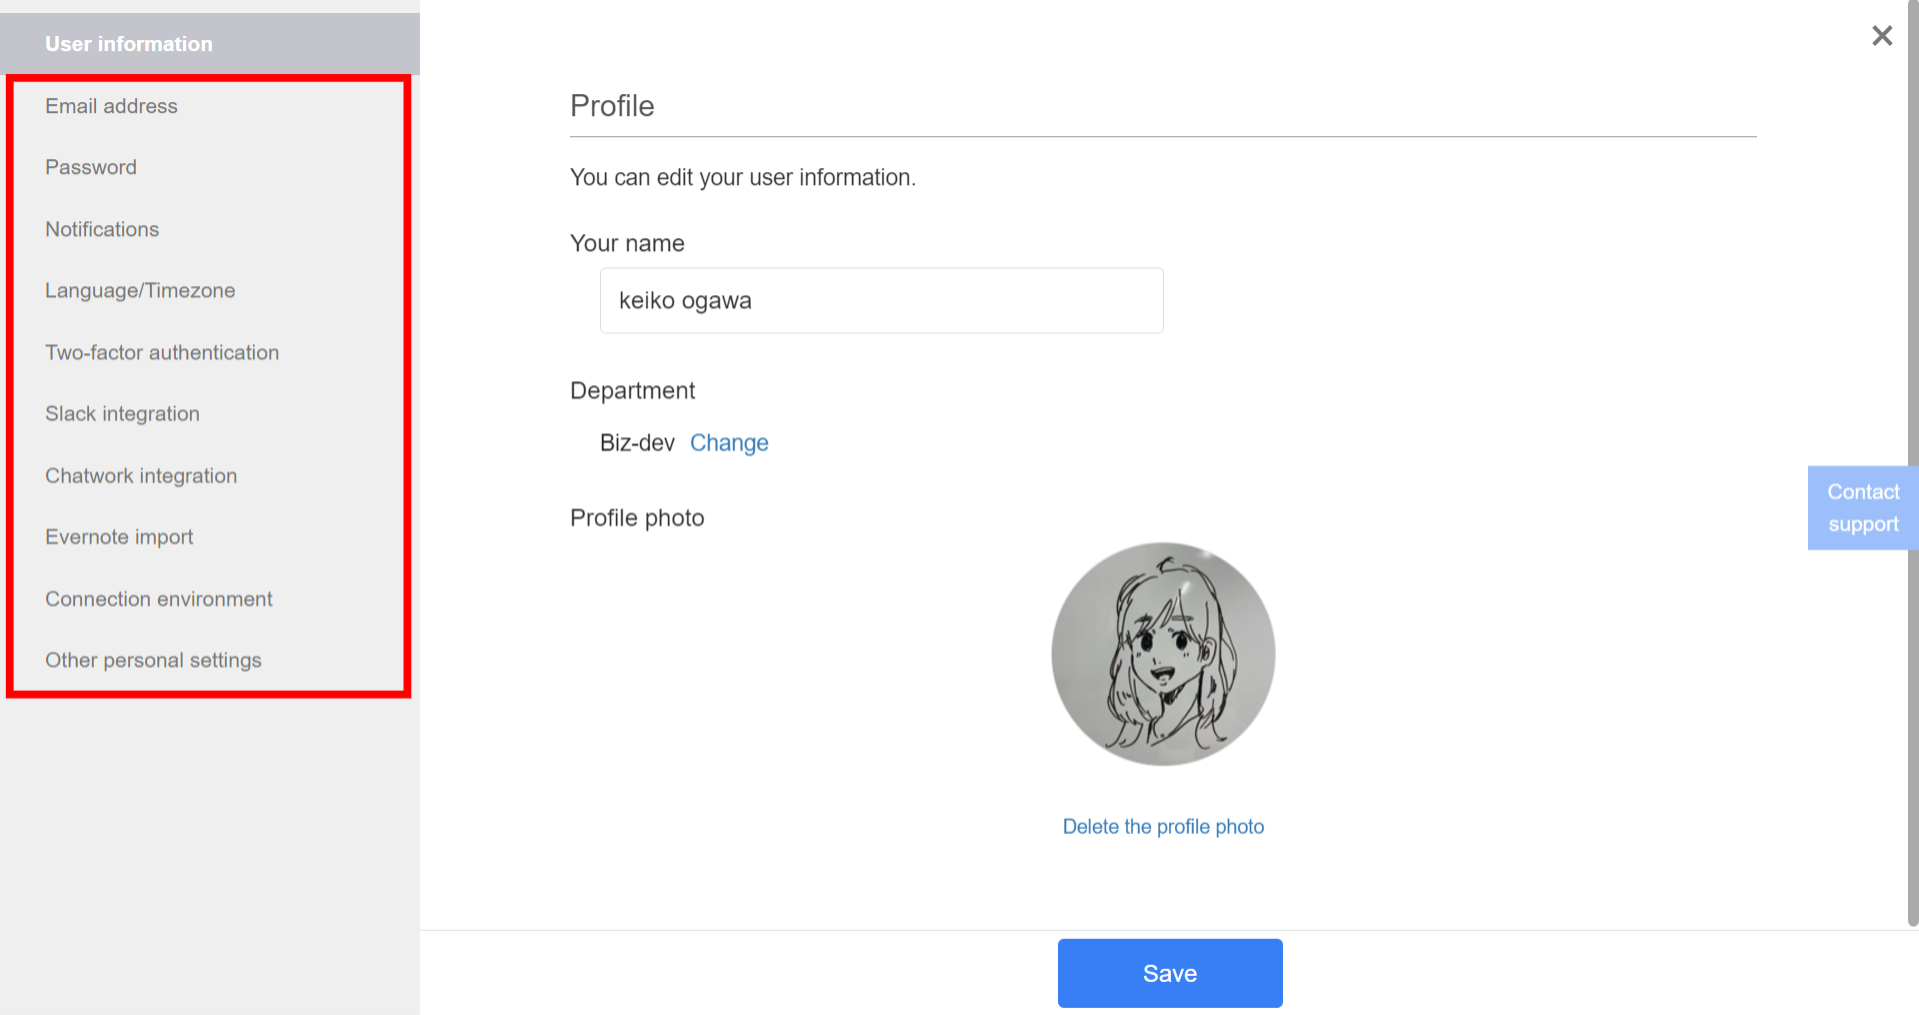Open the Language/Timezone settings
The image size is (1919, 1015).
[140, 290]
